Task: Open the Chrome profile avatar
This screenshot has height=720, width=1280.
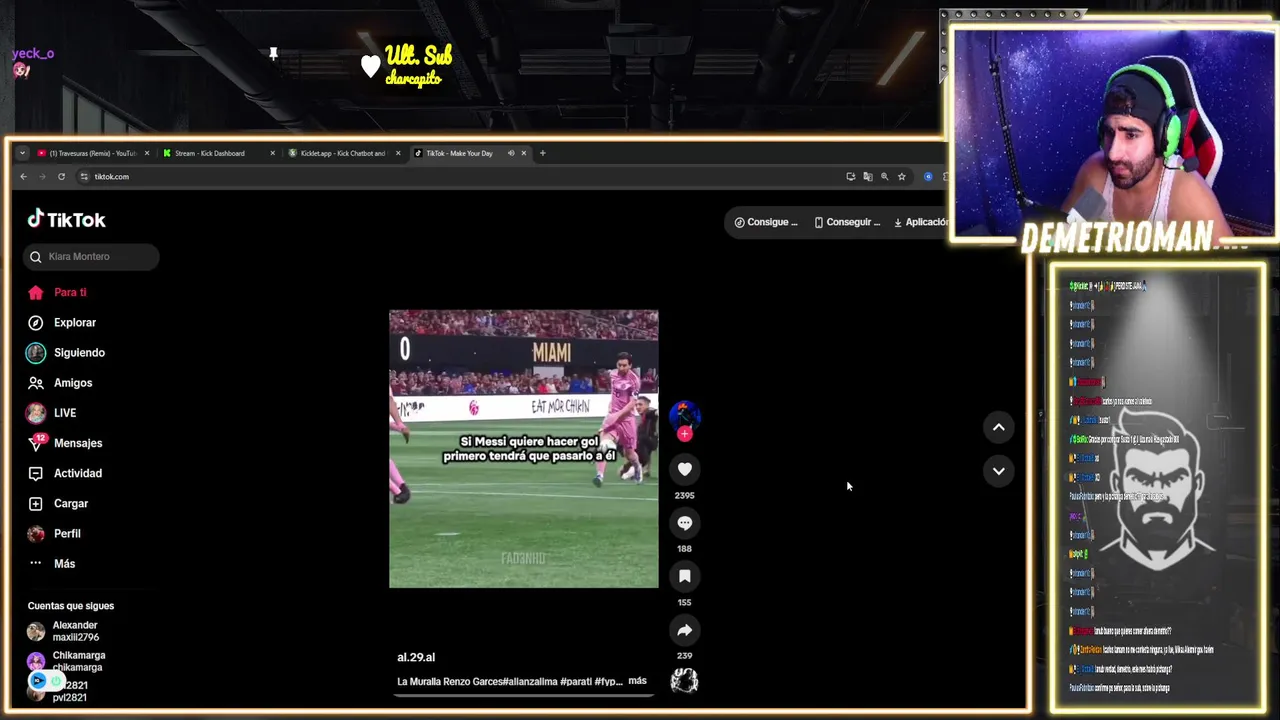Action: (928, 177)
